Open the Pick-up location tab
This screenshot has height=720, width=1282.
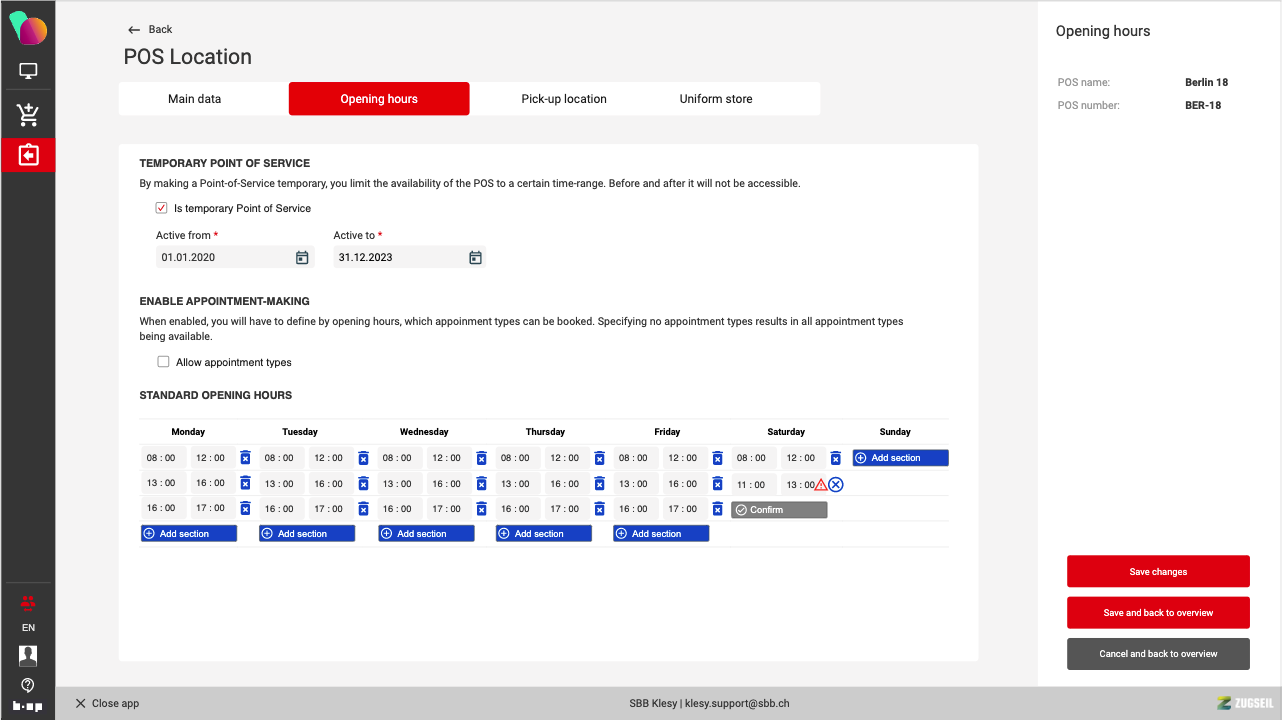coord(564,99)
